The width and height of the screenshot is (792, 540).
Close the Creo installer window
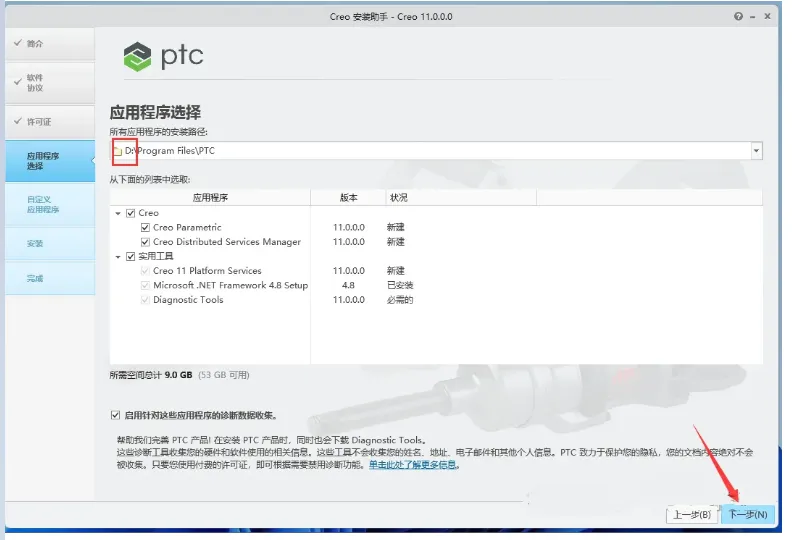point(767,16)
